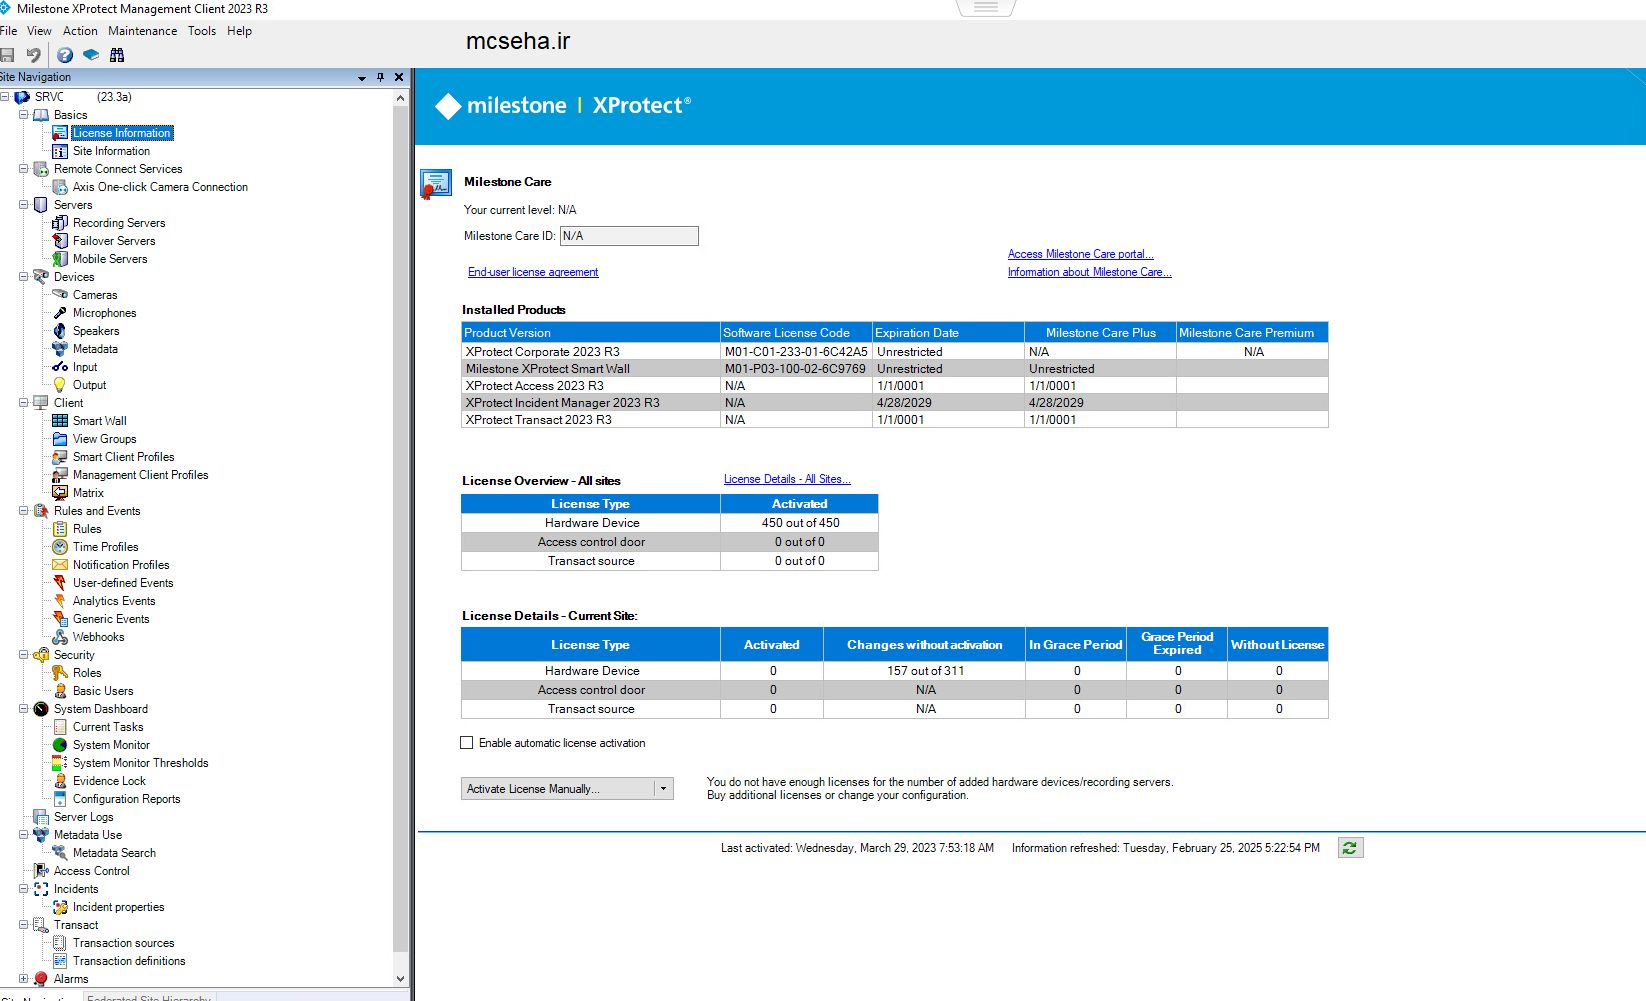
Task: Click Site Navigation scrollbar down arrow
Action: pyautogui.click(x=401, y=979)
